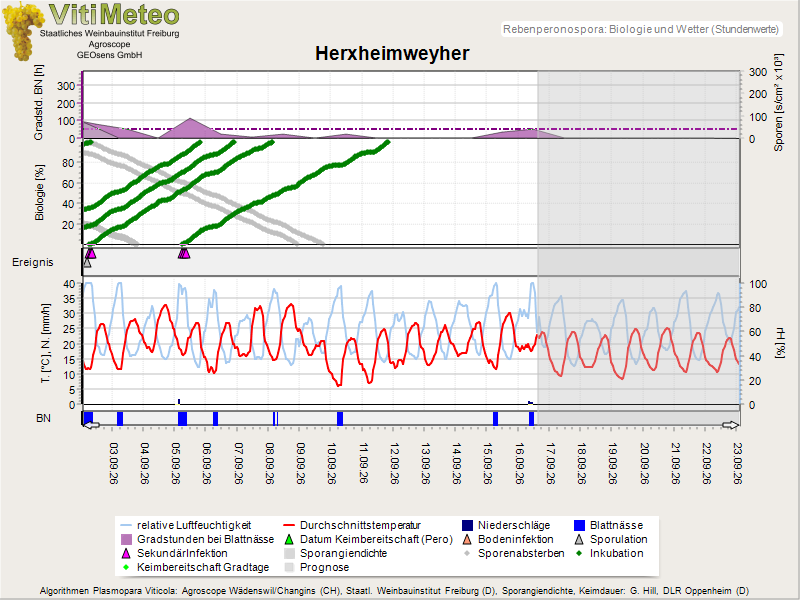Click the date label 05.09.26

(x=177, y=463)
